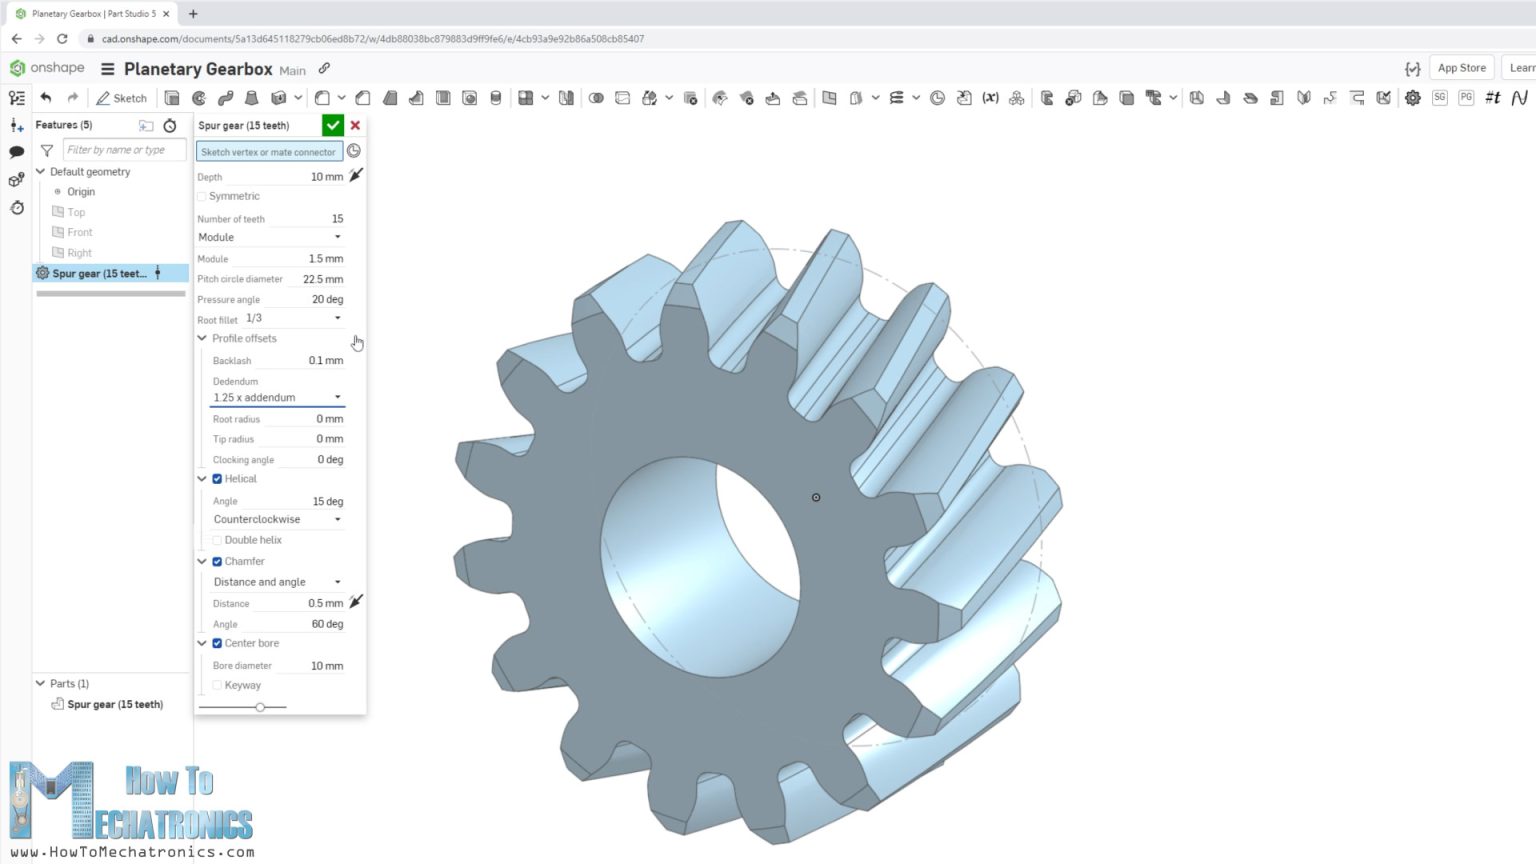Click the Onshape preferences gear icon
Image resolution: width=1536 pixels, height=864 pixels.
coord(1413,97)
